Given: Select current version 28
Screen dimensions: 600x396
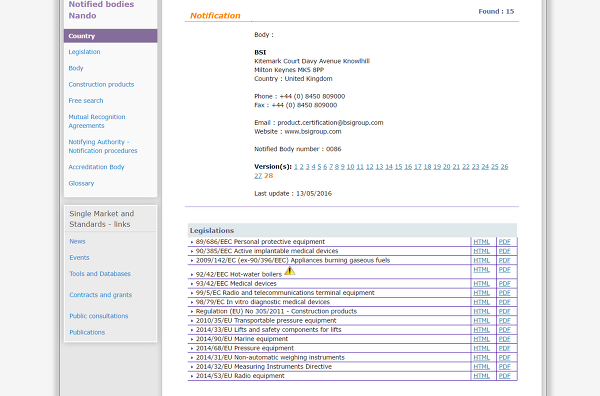Looking at the screenshot, I should pyautogui.click(x=269, y=176).
